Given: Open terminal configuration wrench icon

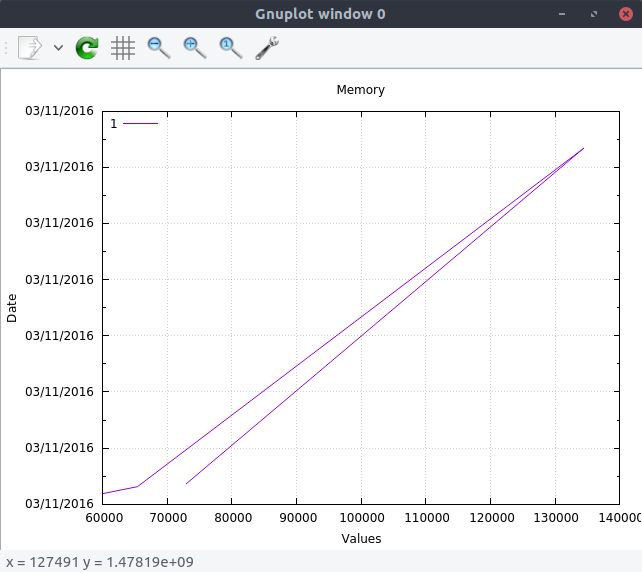Looking at the screenshot, I should [267, 48].
